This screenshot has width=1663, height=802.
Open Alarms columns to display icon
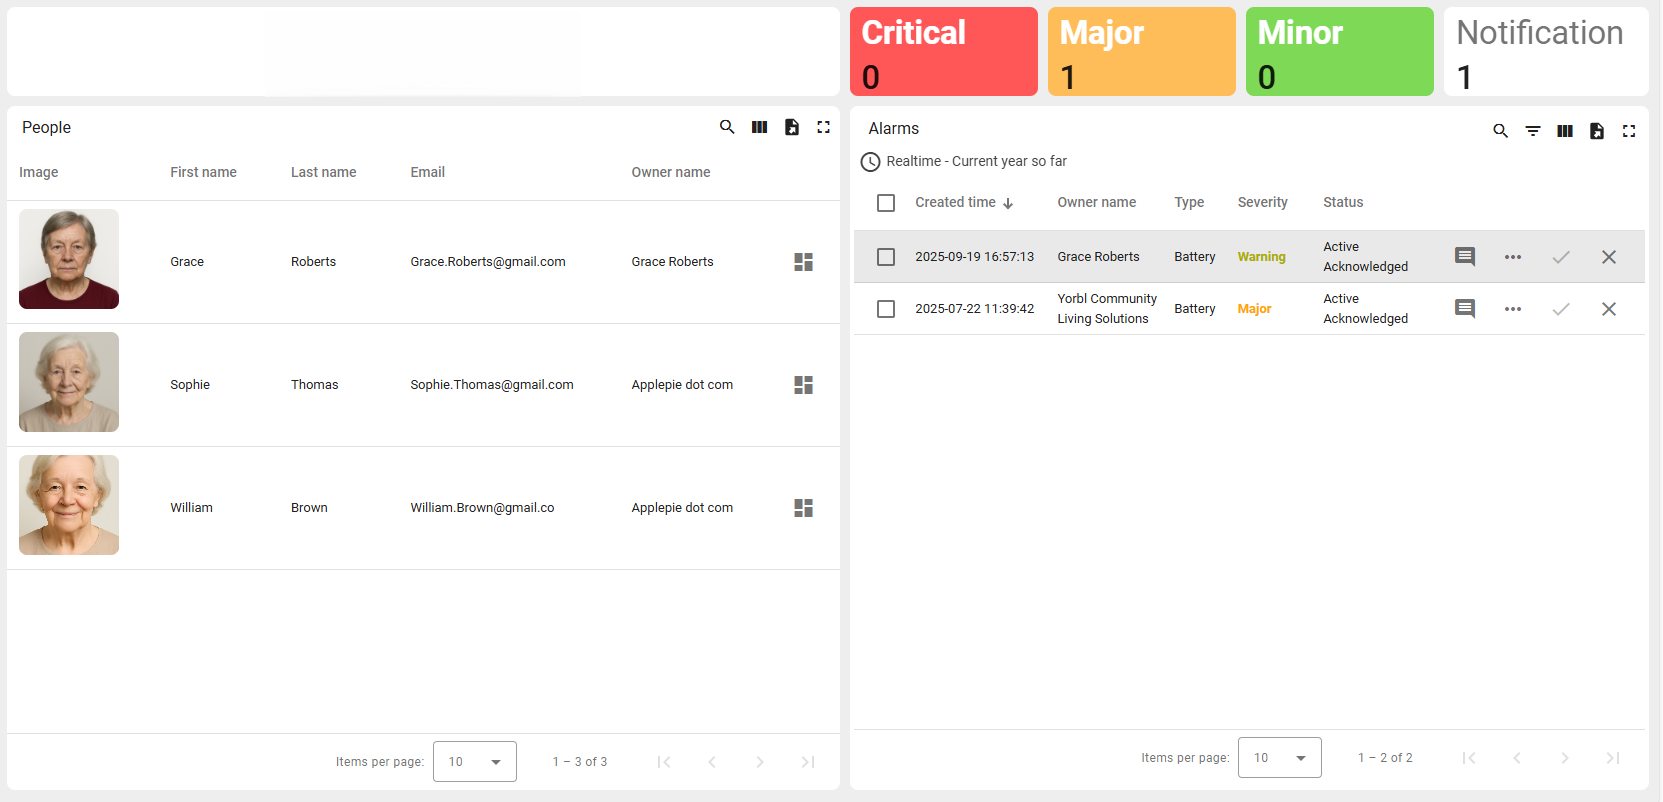[1564, 131]
